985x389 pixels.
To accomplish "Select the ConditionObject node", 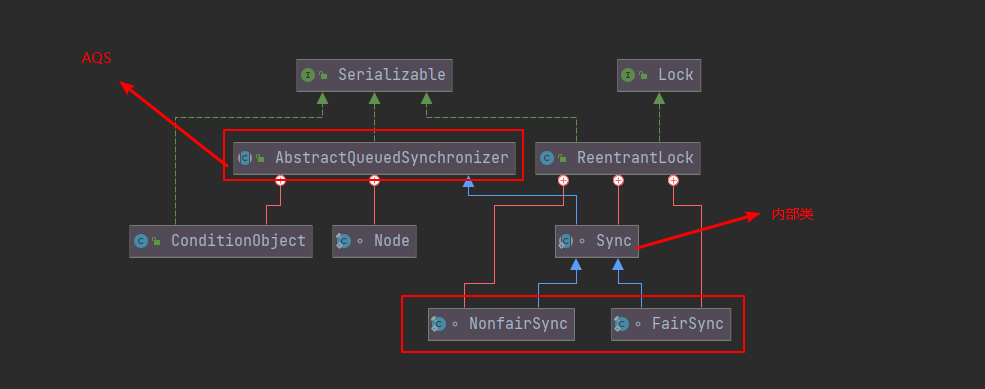I will (220, 241).
